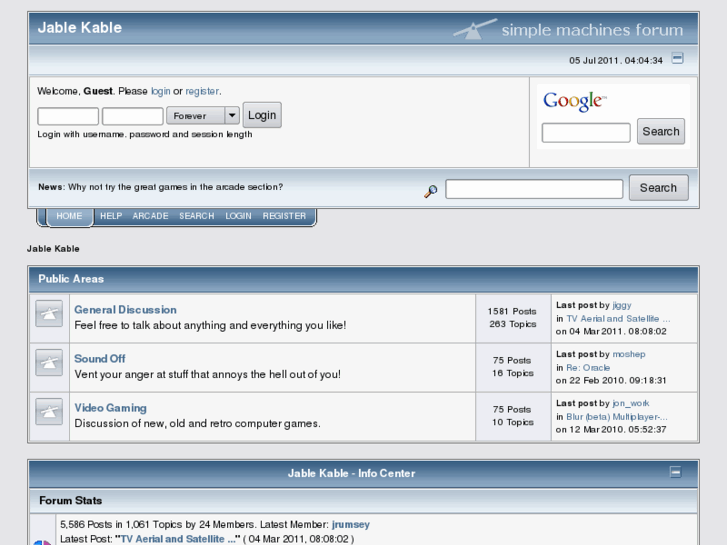View jiggy's profile
The image size is (727, 545).
click(x=622, y=305)
